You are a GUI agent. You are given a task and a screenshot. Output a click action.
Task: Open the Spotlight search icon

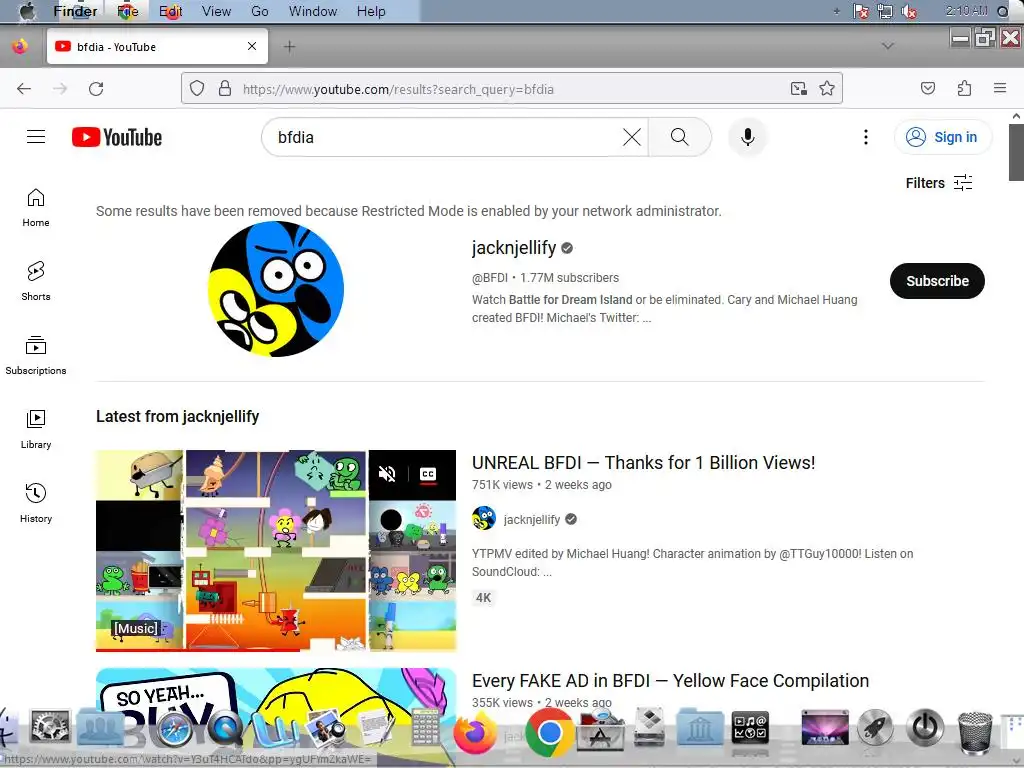coord(1002,11)
